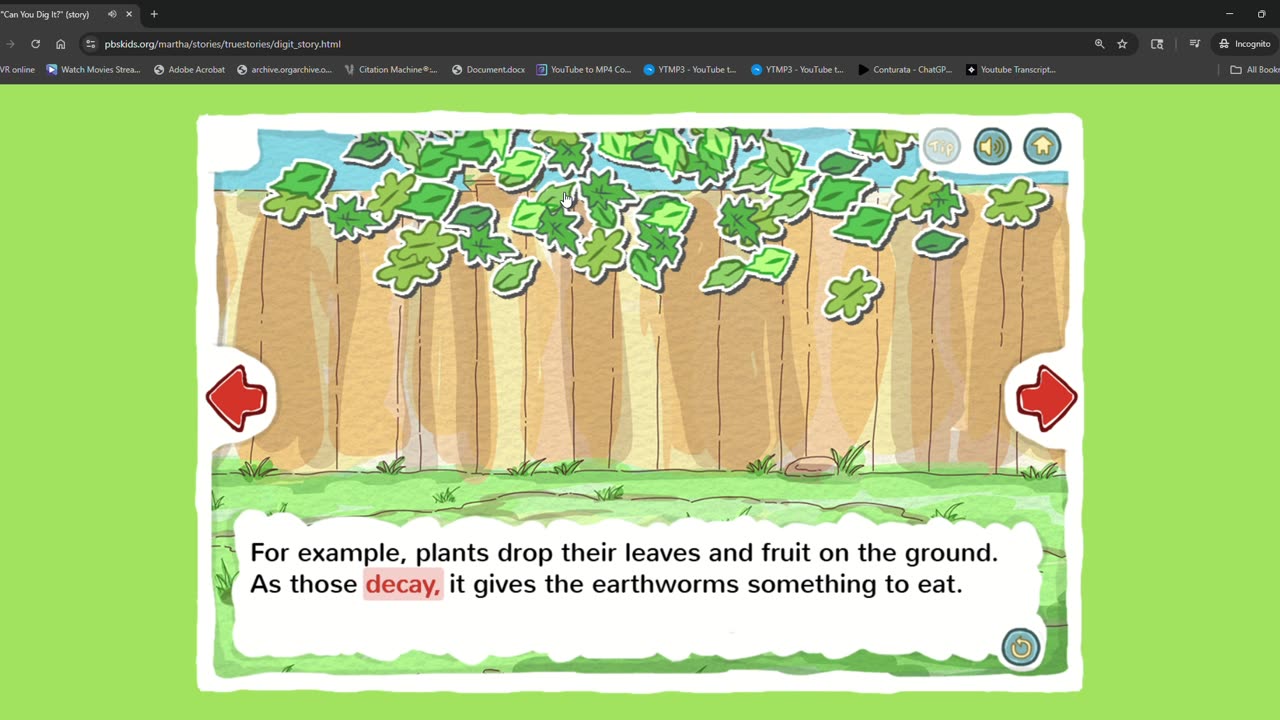Open the zoom magnifier in the address bar
Viewport: 1280px width, 720px height.
tap(1099, 44)
